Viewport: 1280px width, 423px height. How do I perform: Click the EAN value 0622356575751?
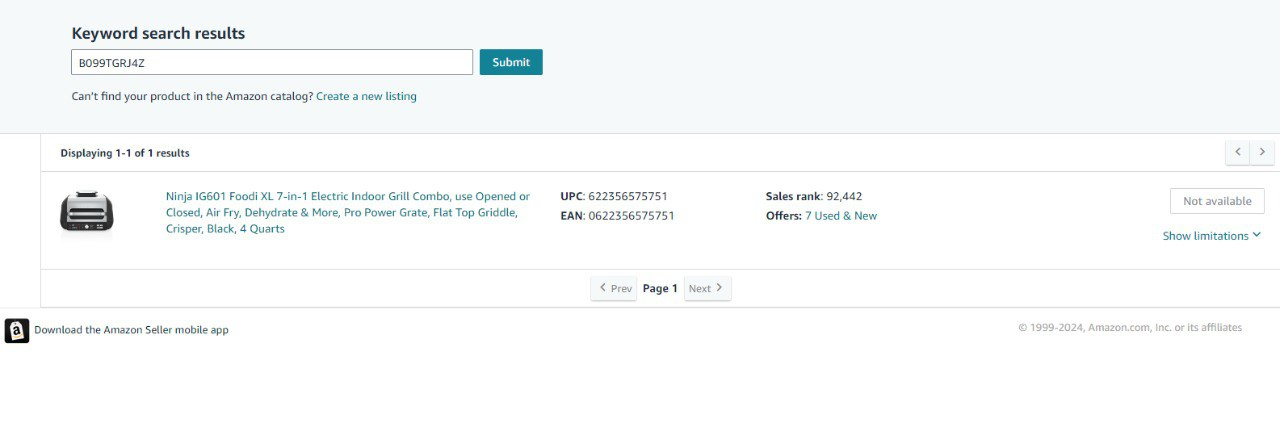[x=631, y=216]
